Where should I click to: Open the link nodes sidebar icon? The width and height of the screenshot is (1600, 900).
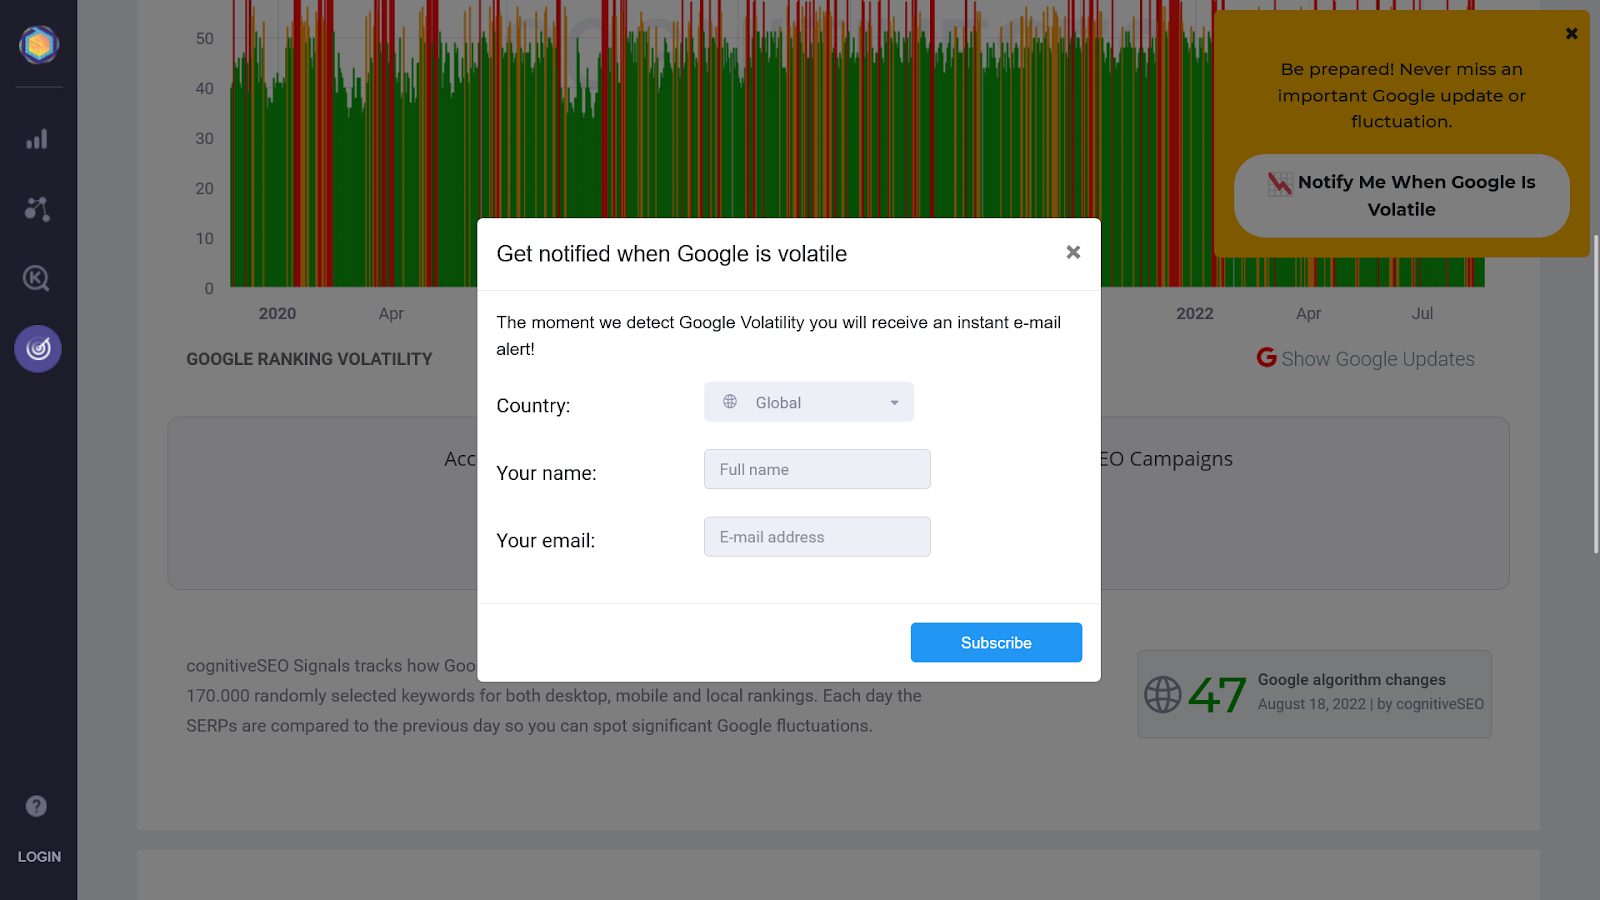37,209
